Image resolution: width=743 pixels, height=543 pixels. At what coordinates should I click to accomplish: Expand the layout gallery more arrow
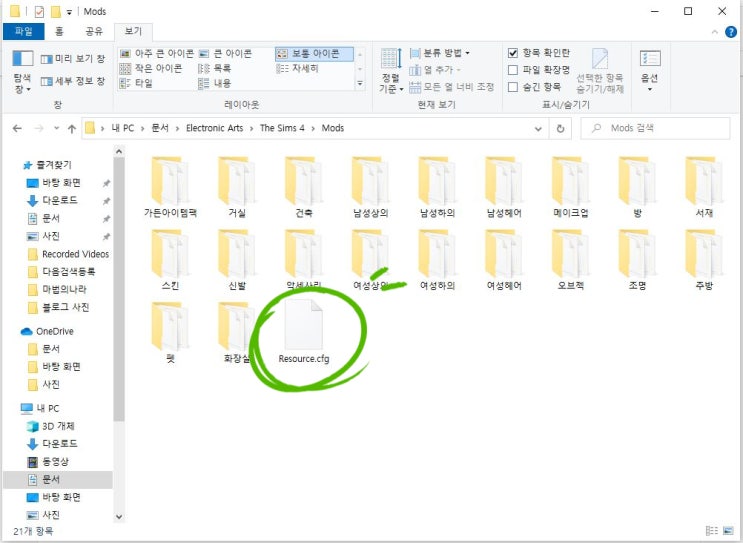pyautogui.click(x=360, y=84)
